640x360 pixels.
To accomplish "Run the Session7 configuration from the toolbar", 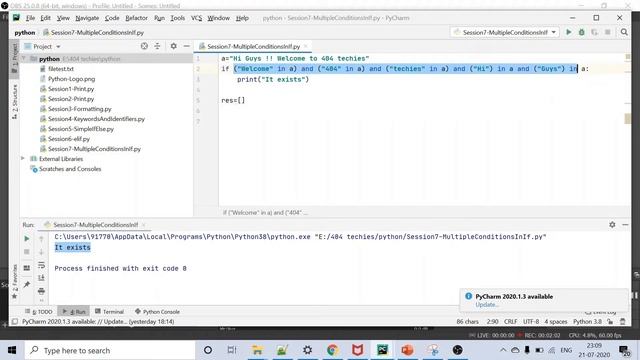I will coord(569,32).
